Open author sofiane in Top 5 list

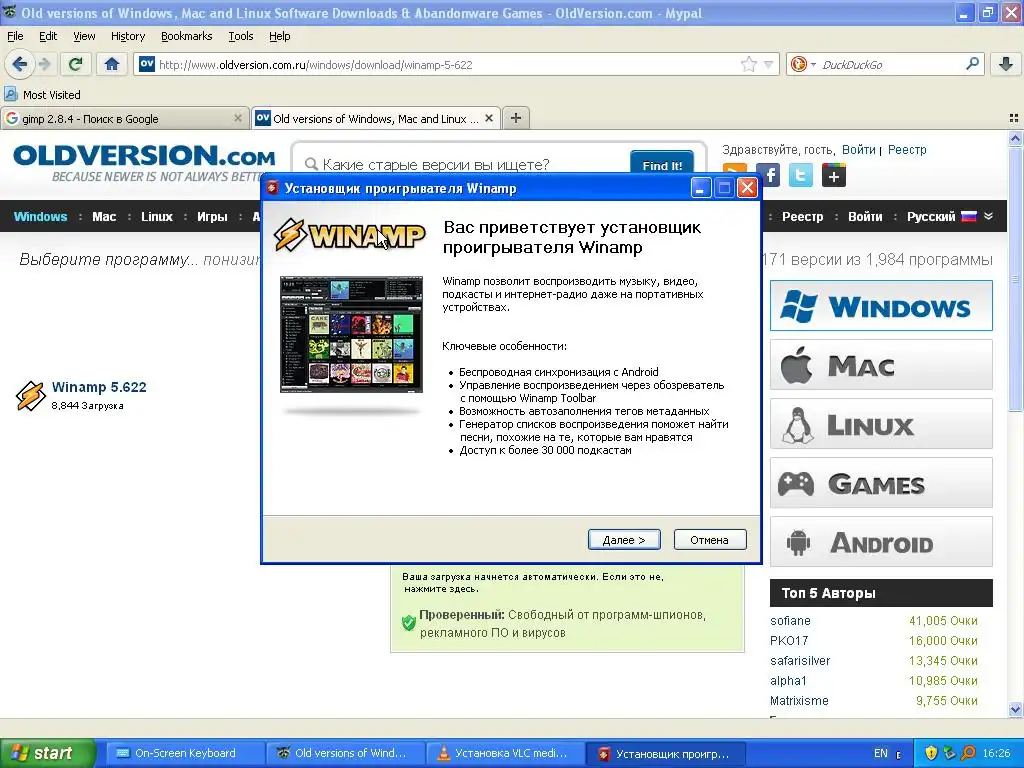point(790,620)
